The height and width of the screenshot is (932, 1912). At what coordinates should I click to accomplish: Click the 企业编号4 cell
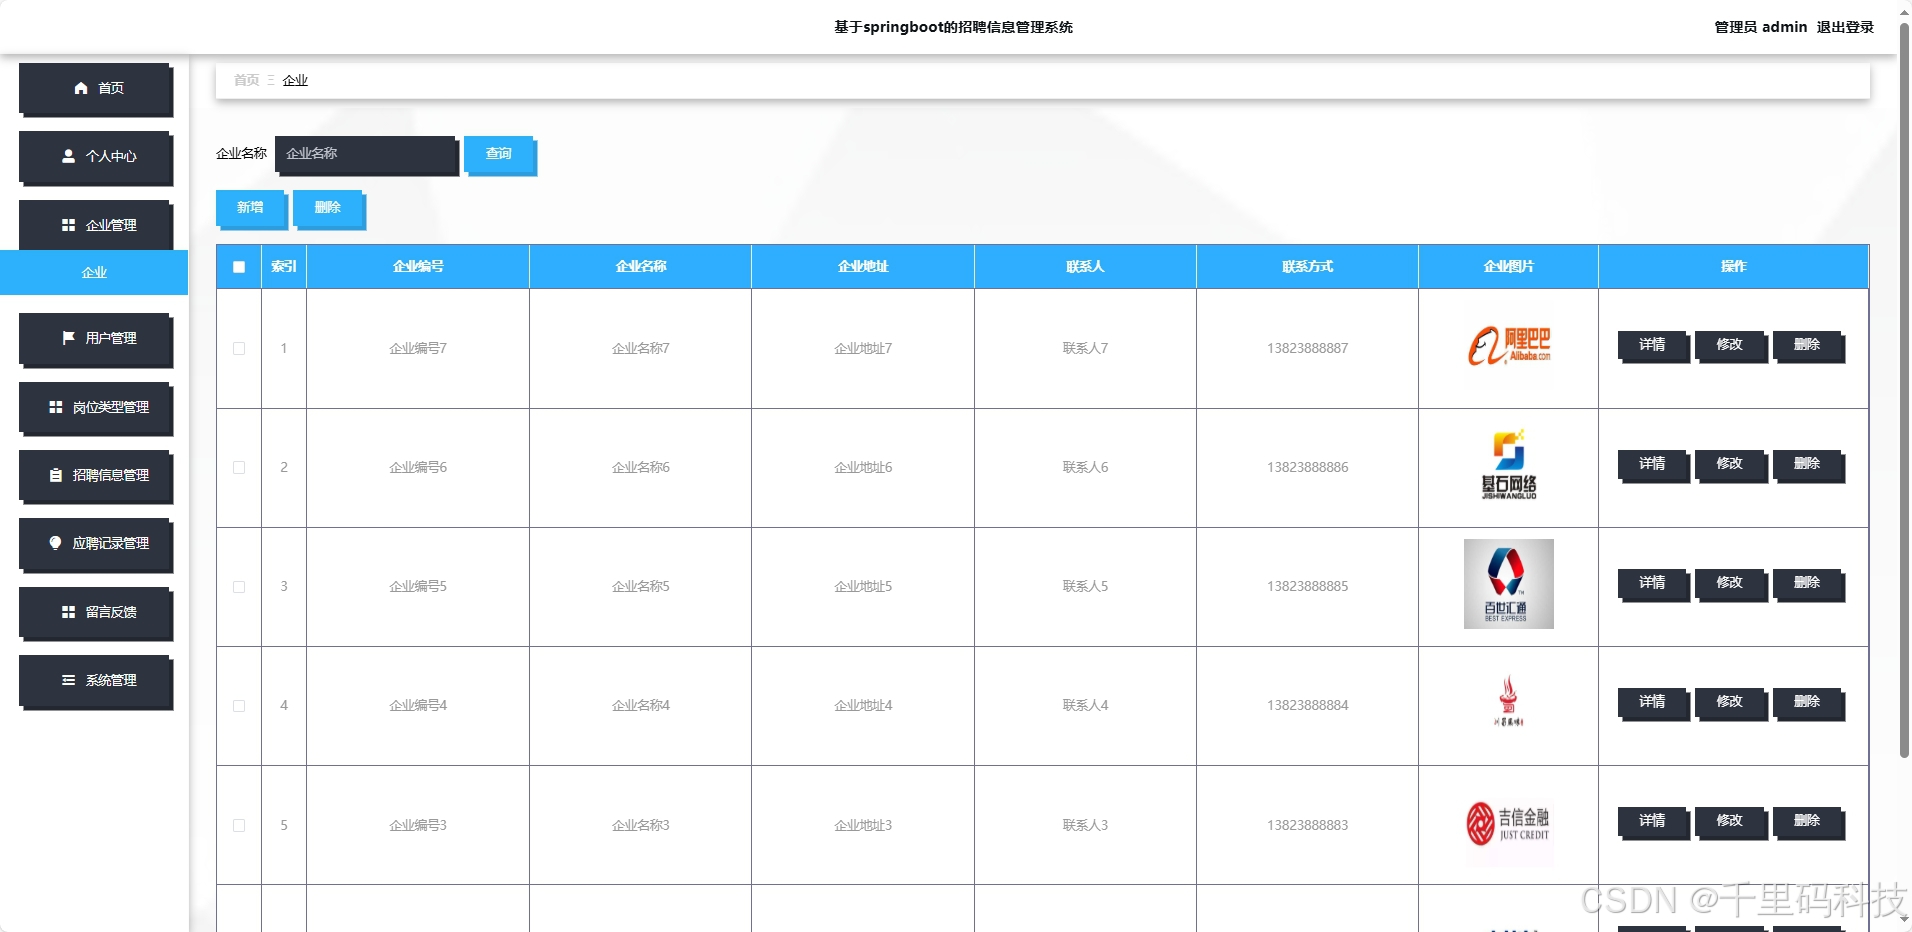coord(418,705)
